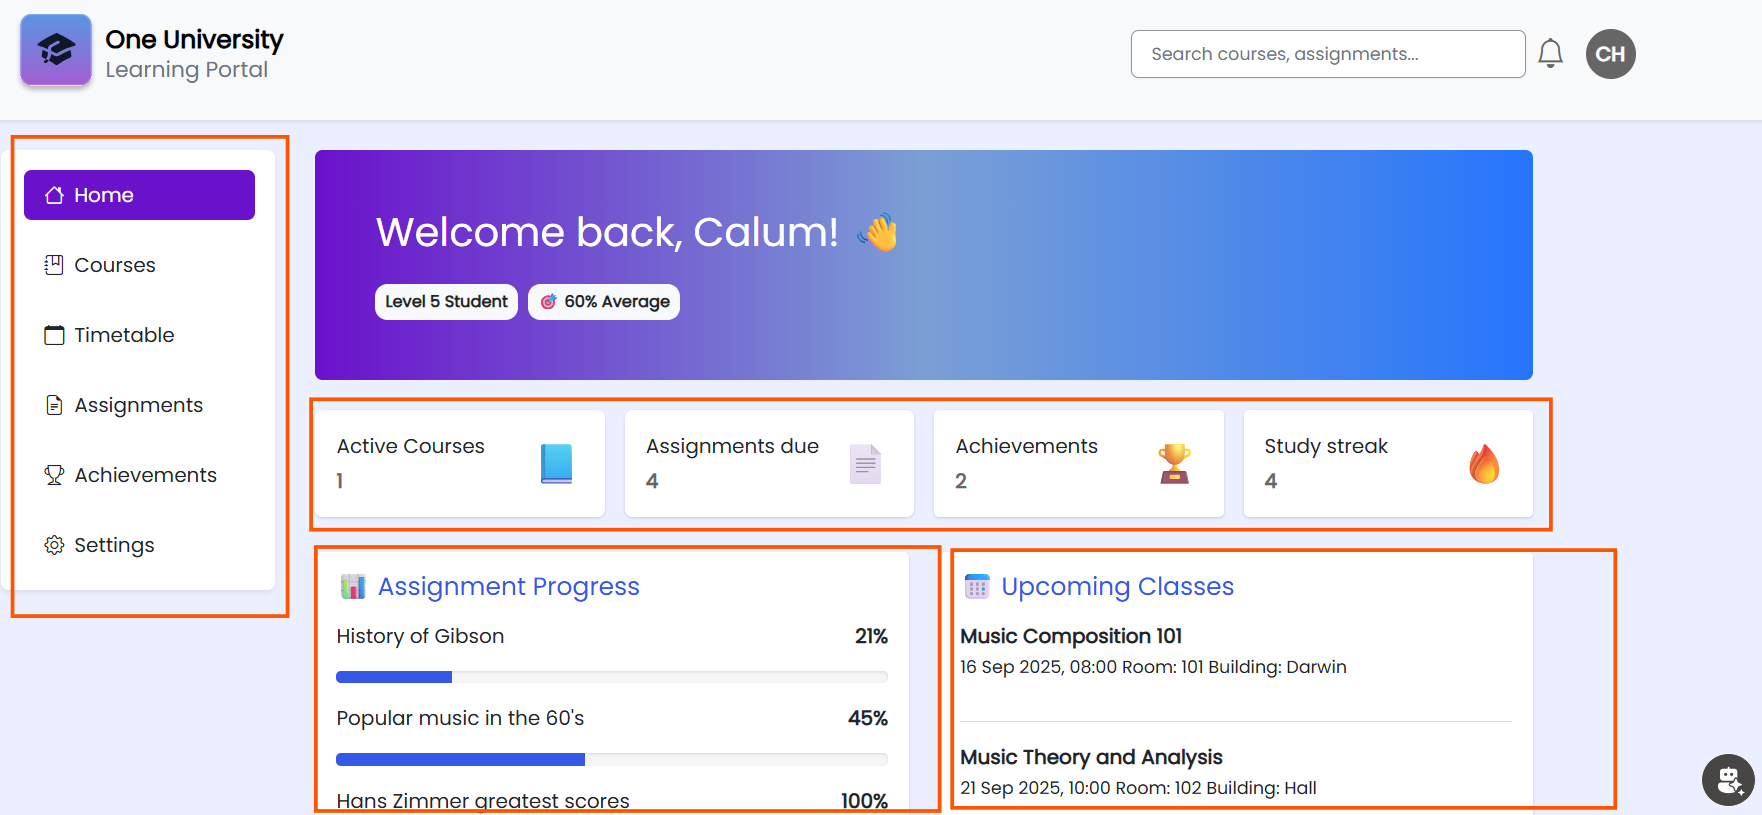Open the One University logo

[x=55, y=50]
